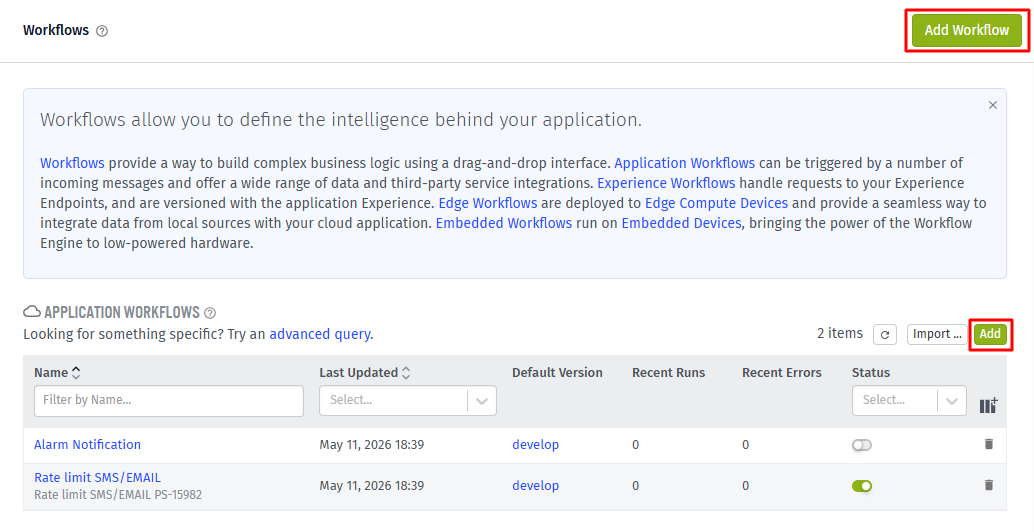Delete the Rate limit SMS/EMAIL workflow

(x=988, y=485)
